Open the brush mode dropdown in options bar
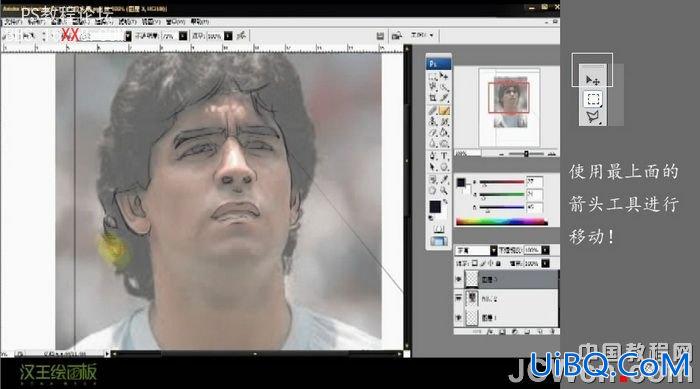 [128, 36]
